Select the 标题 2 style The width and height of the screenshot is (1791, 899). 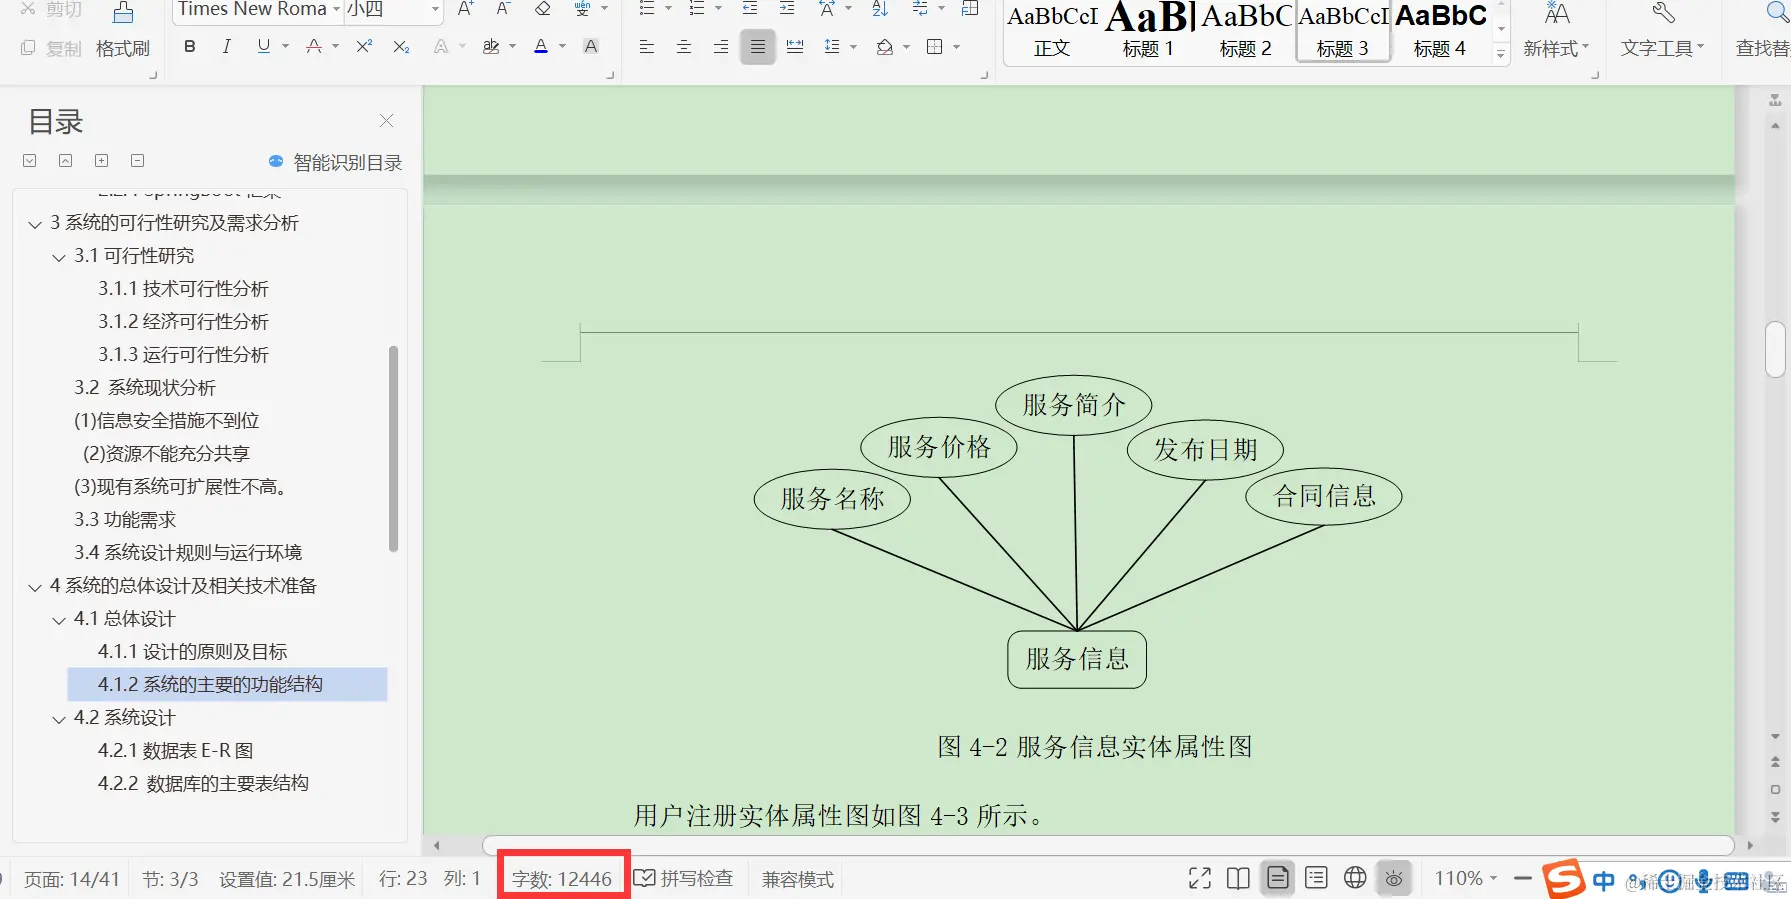pyautogui.click(x=1245, y=32)
